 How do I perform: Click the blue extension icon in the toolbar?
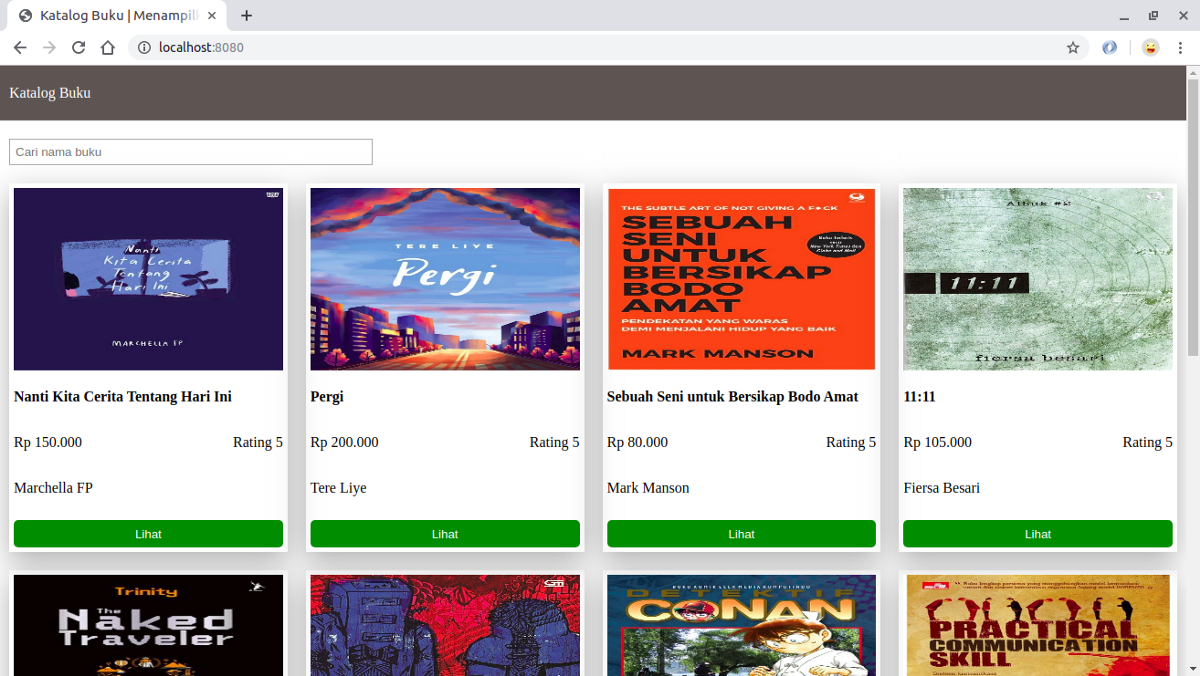tap(1109, 47)
